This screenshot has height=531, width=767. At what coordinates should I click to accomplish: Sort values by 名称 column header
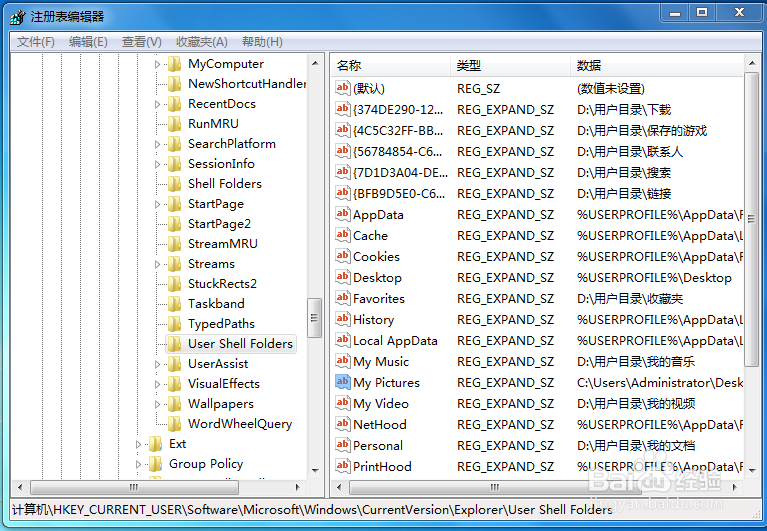click(x=391, y=66)
